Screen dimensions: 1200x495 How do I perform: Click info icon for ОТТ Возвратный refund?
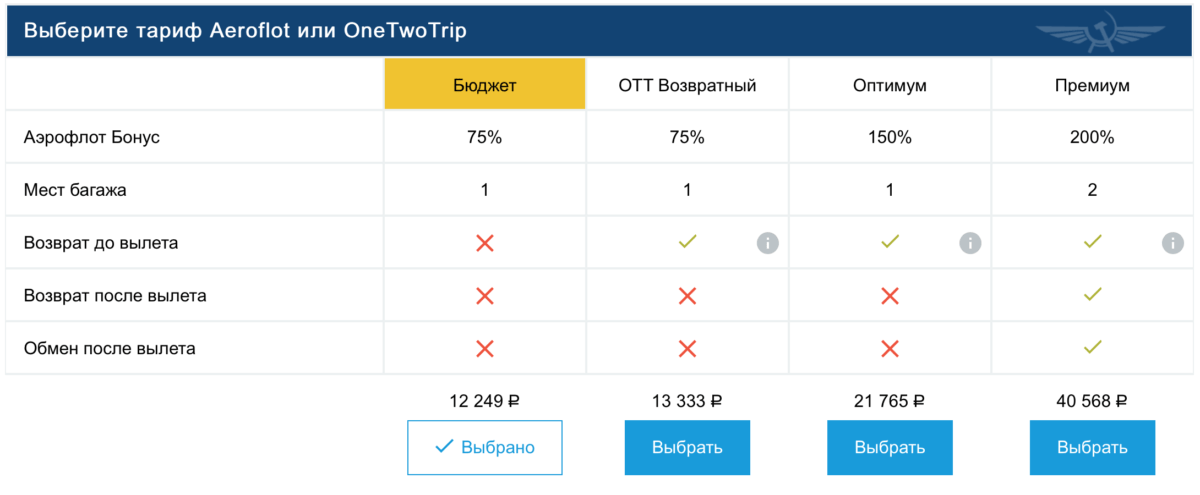tap(768, 243)
